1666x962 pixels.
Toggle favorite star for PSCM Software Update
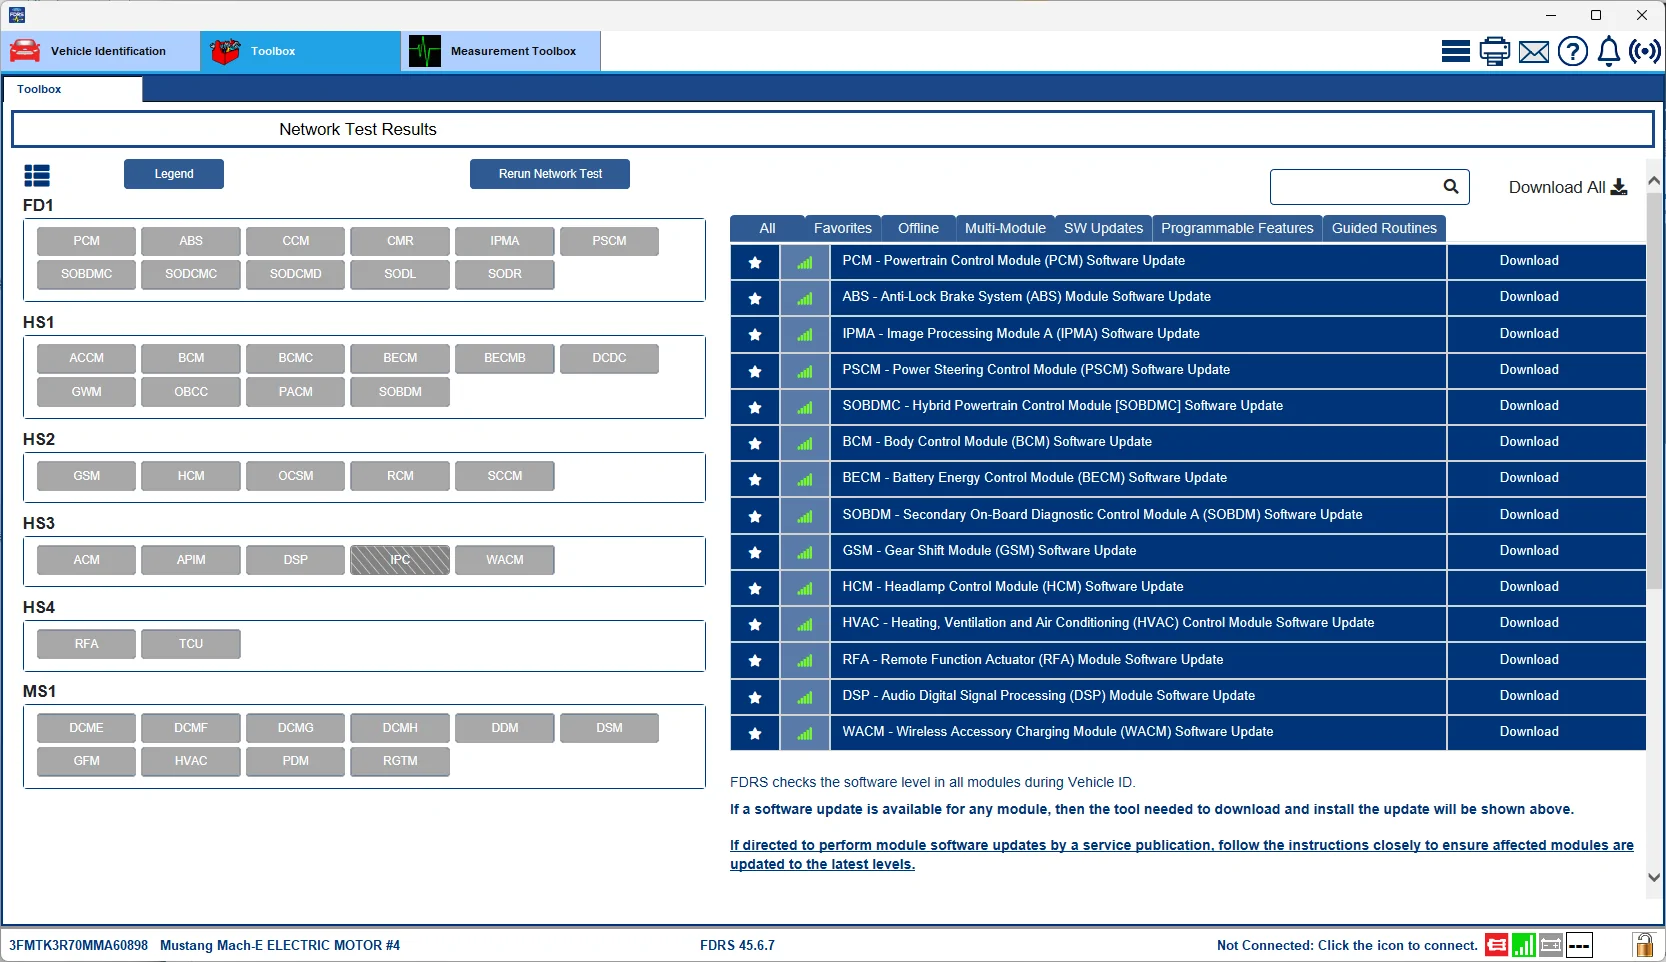755,371
